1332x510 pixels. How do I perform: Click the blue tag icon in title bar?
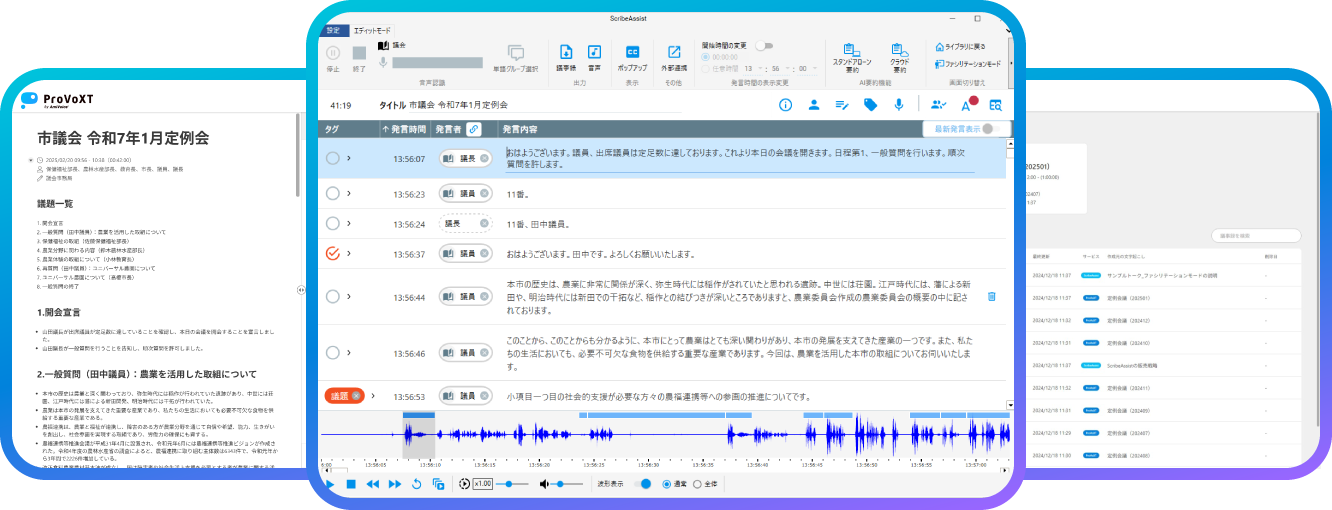tap(870, 105)
